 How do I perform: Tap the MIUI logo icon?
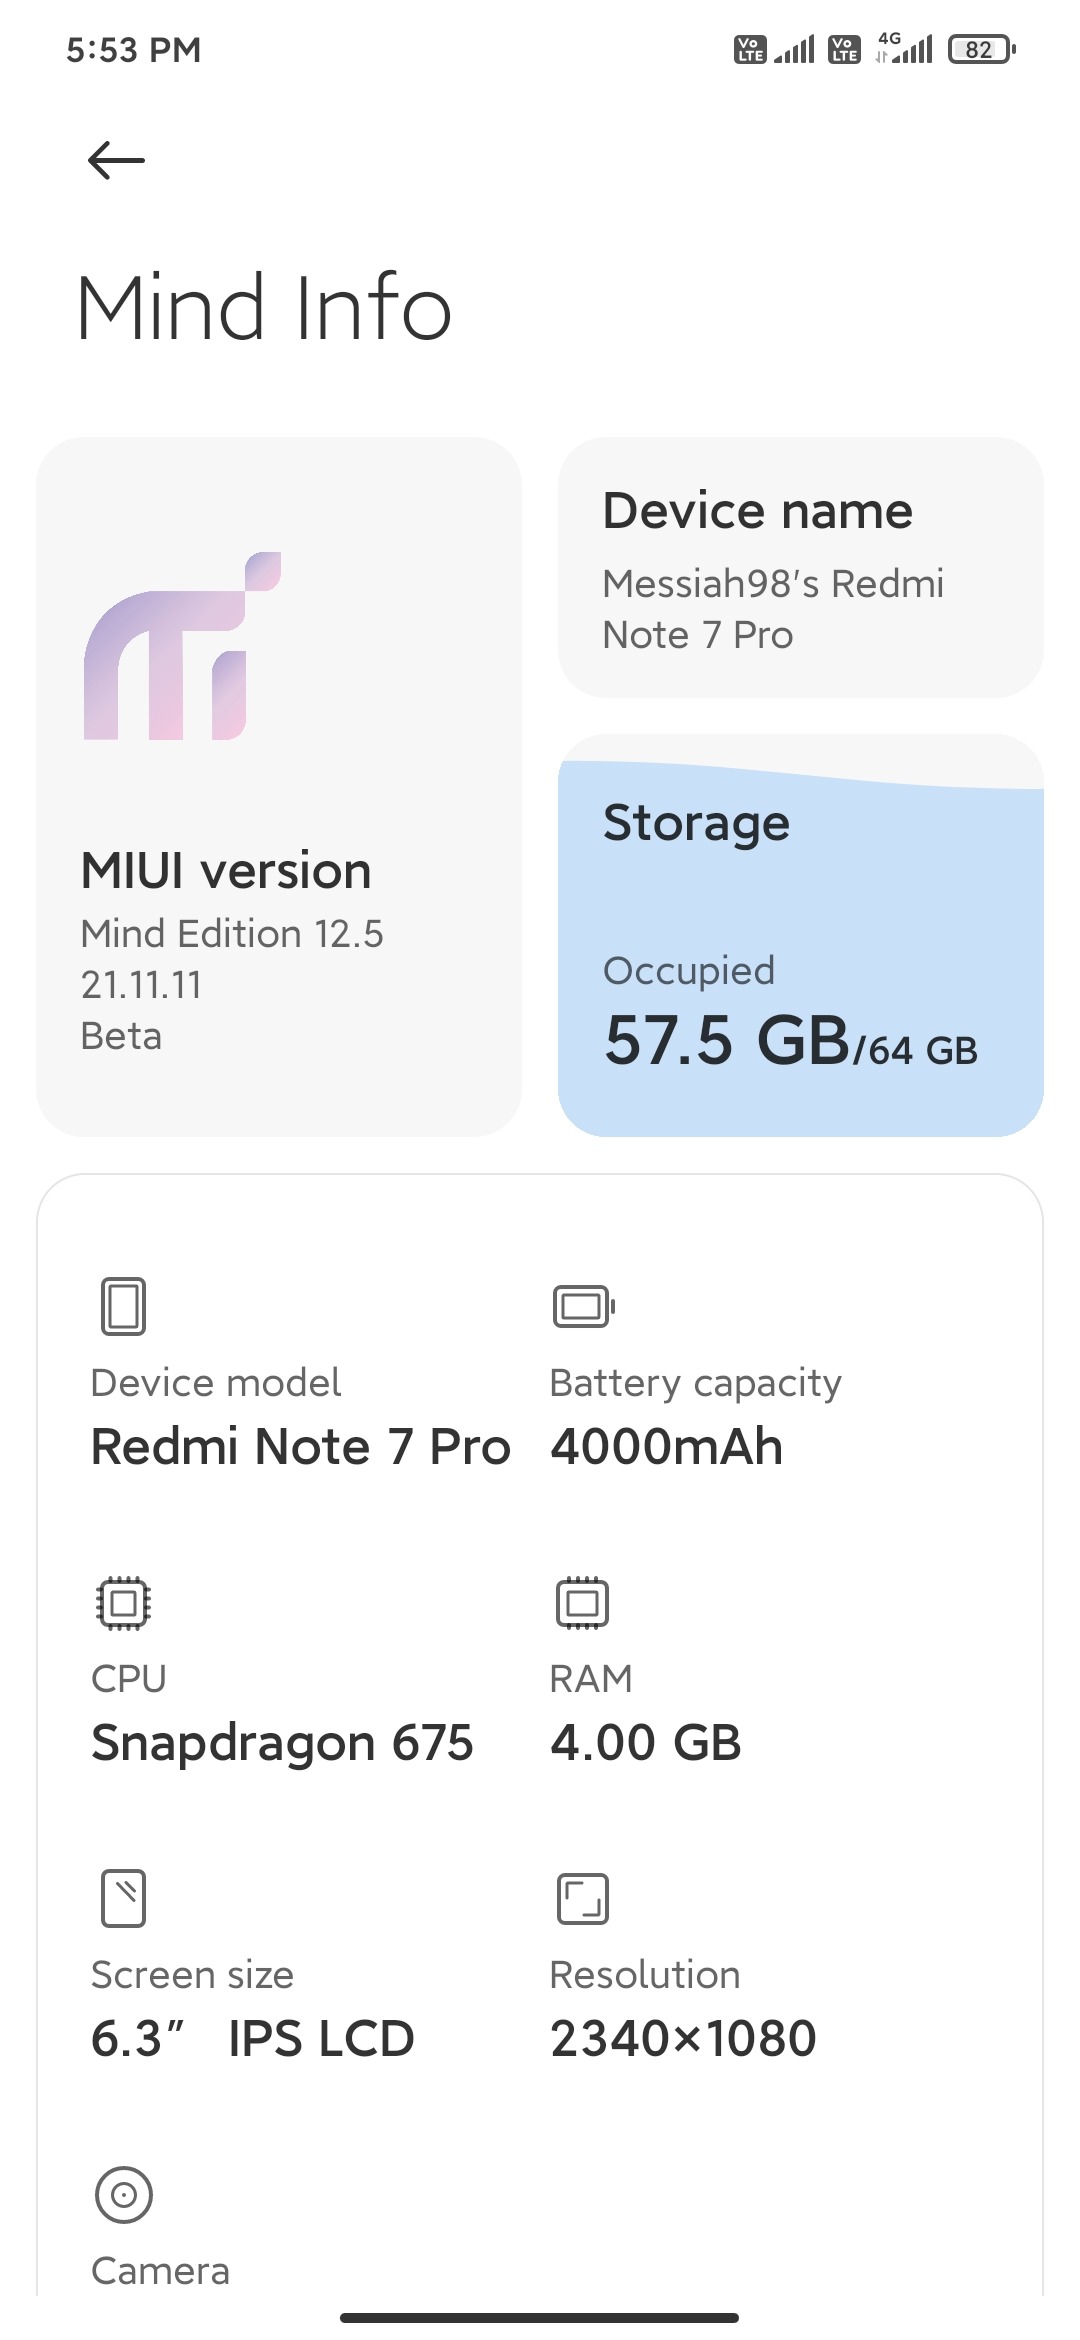click(182, 646)
